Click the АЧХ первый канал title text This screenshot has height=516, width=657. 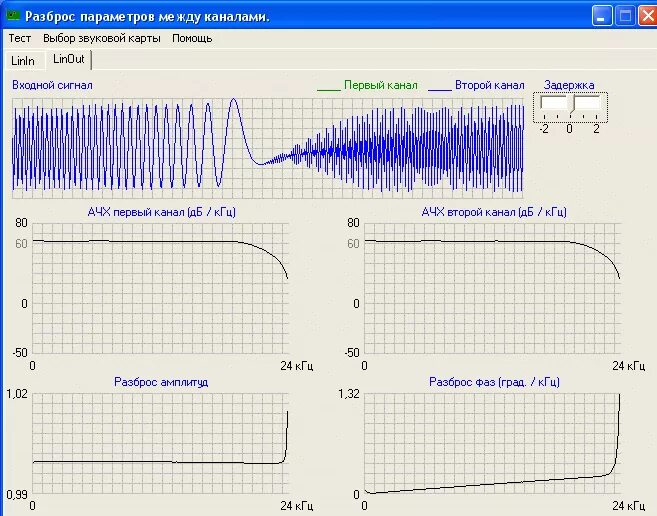pyautogui.click(x=161, y=212)
